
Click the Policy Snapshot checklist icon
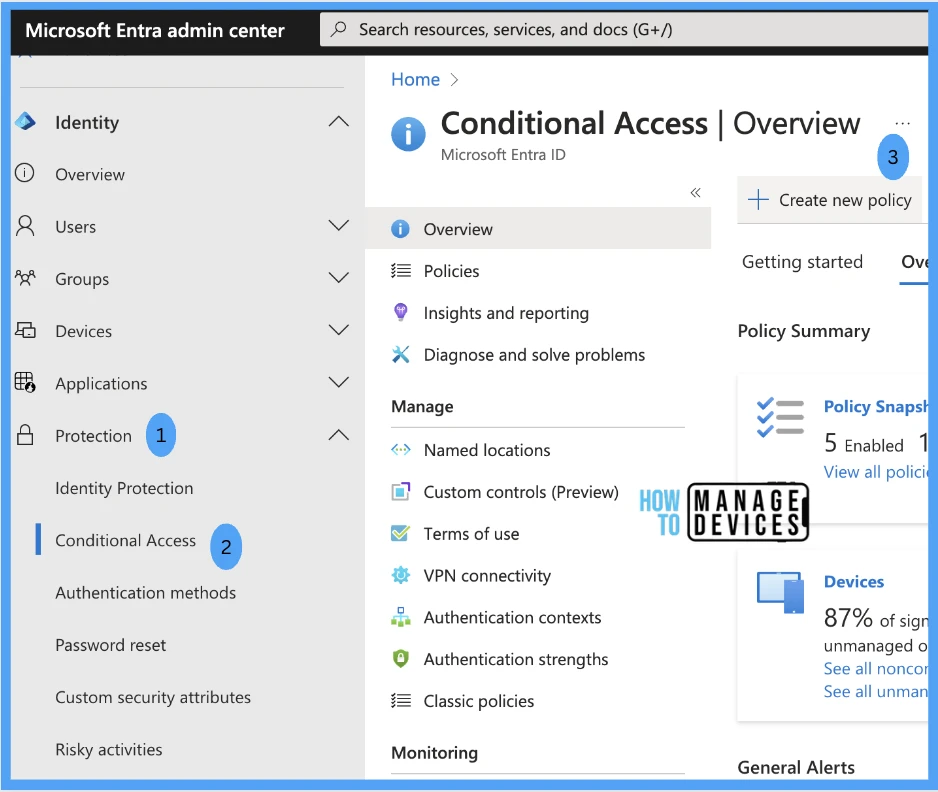[x=780, y=418]
